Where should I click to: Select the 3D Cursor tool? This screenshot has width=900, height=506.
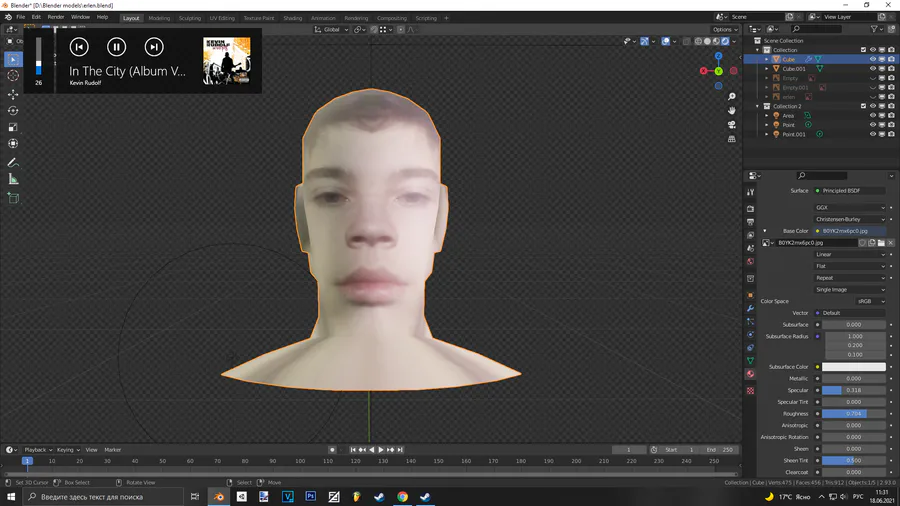coord(13,76)
